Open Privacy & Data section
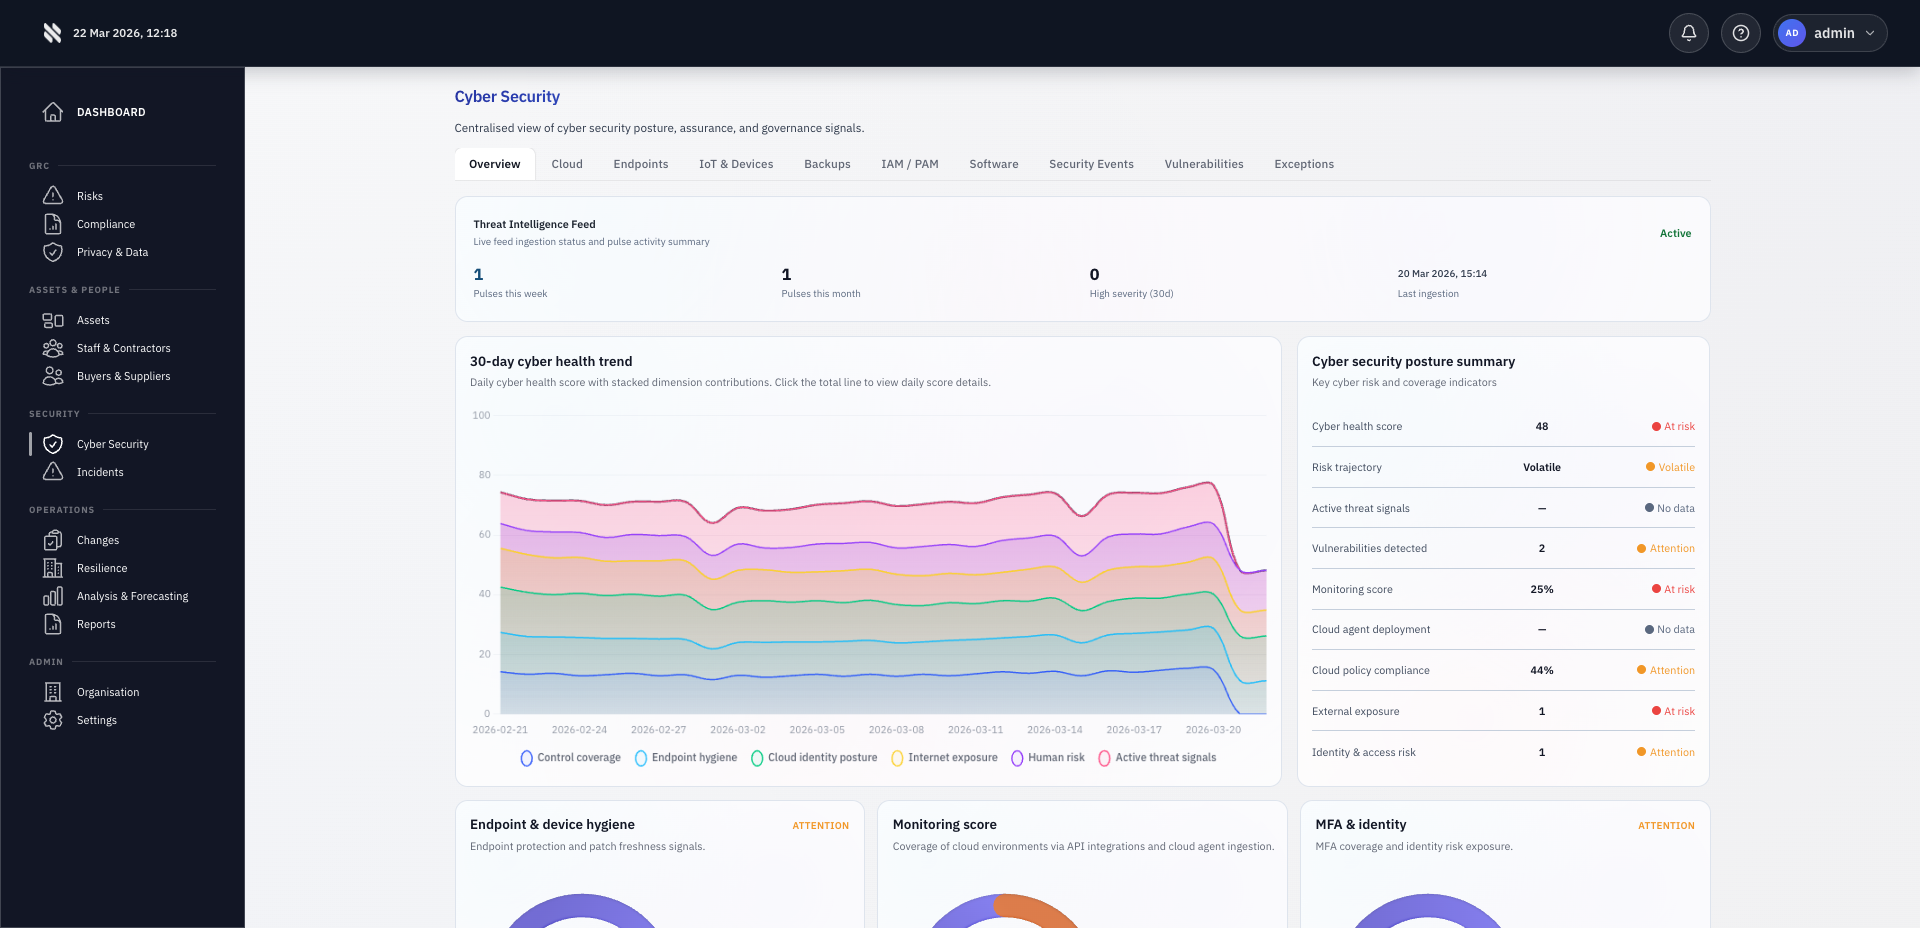 point(113,251)
